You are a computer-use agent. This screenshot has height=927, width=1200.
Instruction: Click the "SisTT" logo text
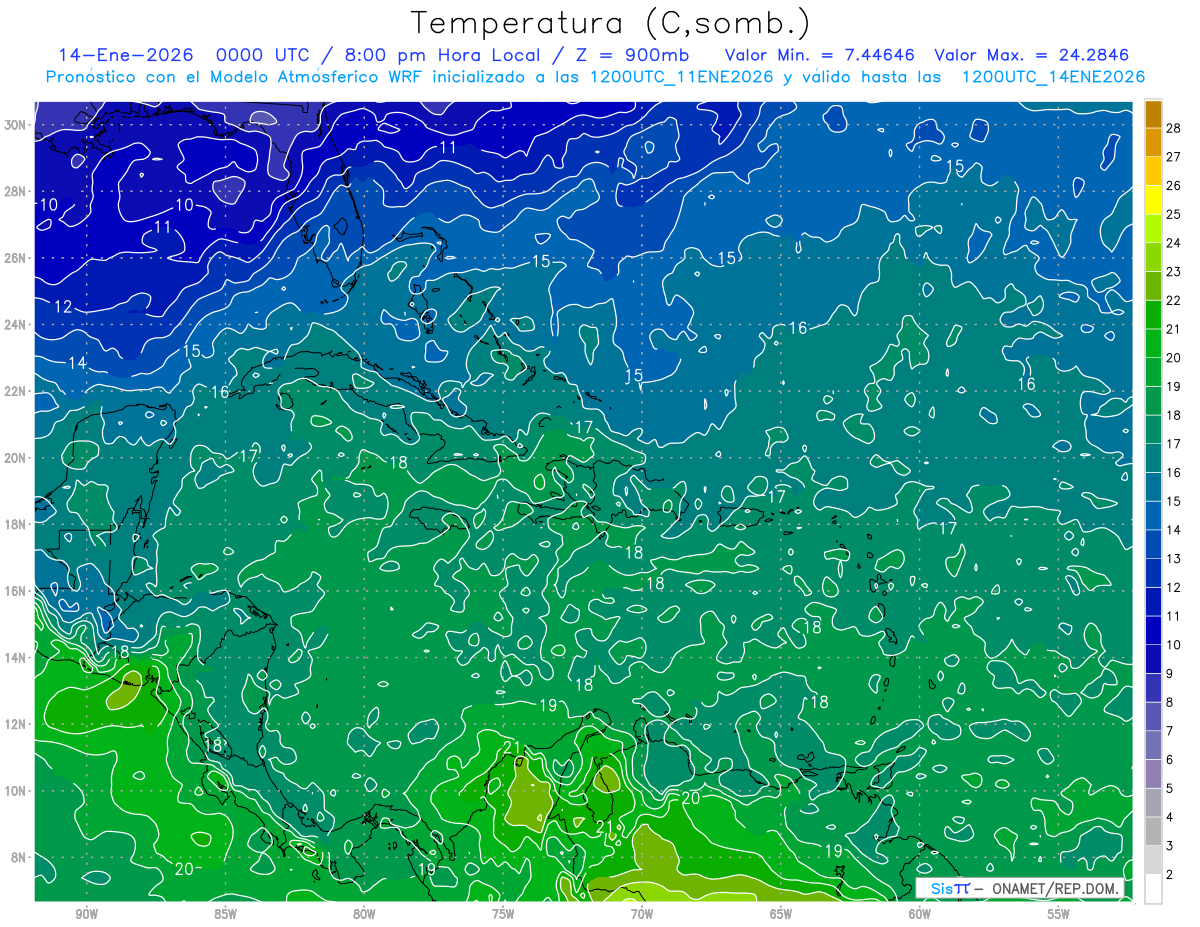pyautogui.click(x=949, y=888)
